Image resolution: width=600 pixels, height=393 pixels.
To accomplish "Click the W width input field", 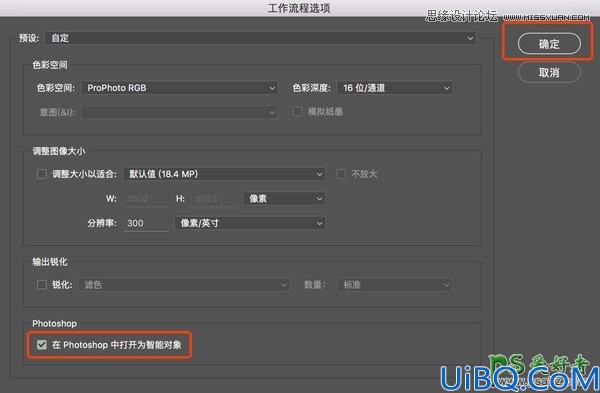I will (146, 199).
